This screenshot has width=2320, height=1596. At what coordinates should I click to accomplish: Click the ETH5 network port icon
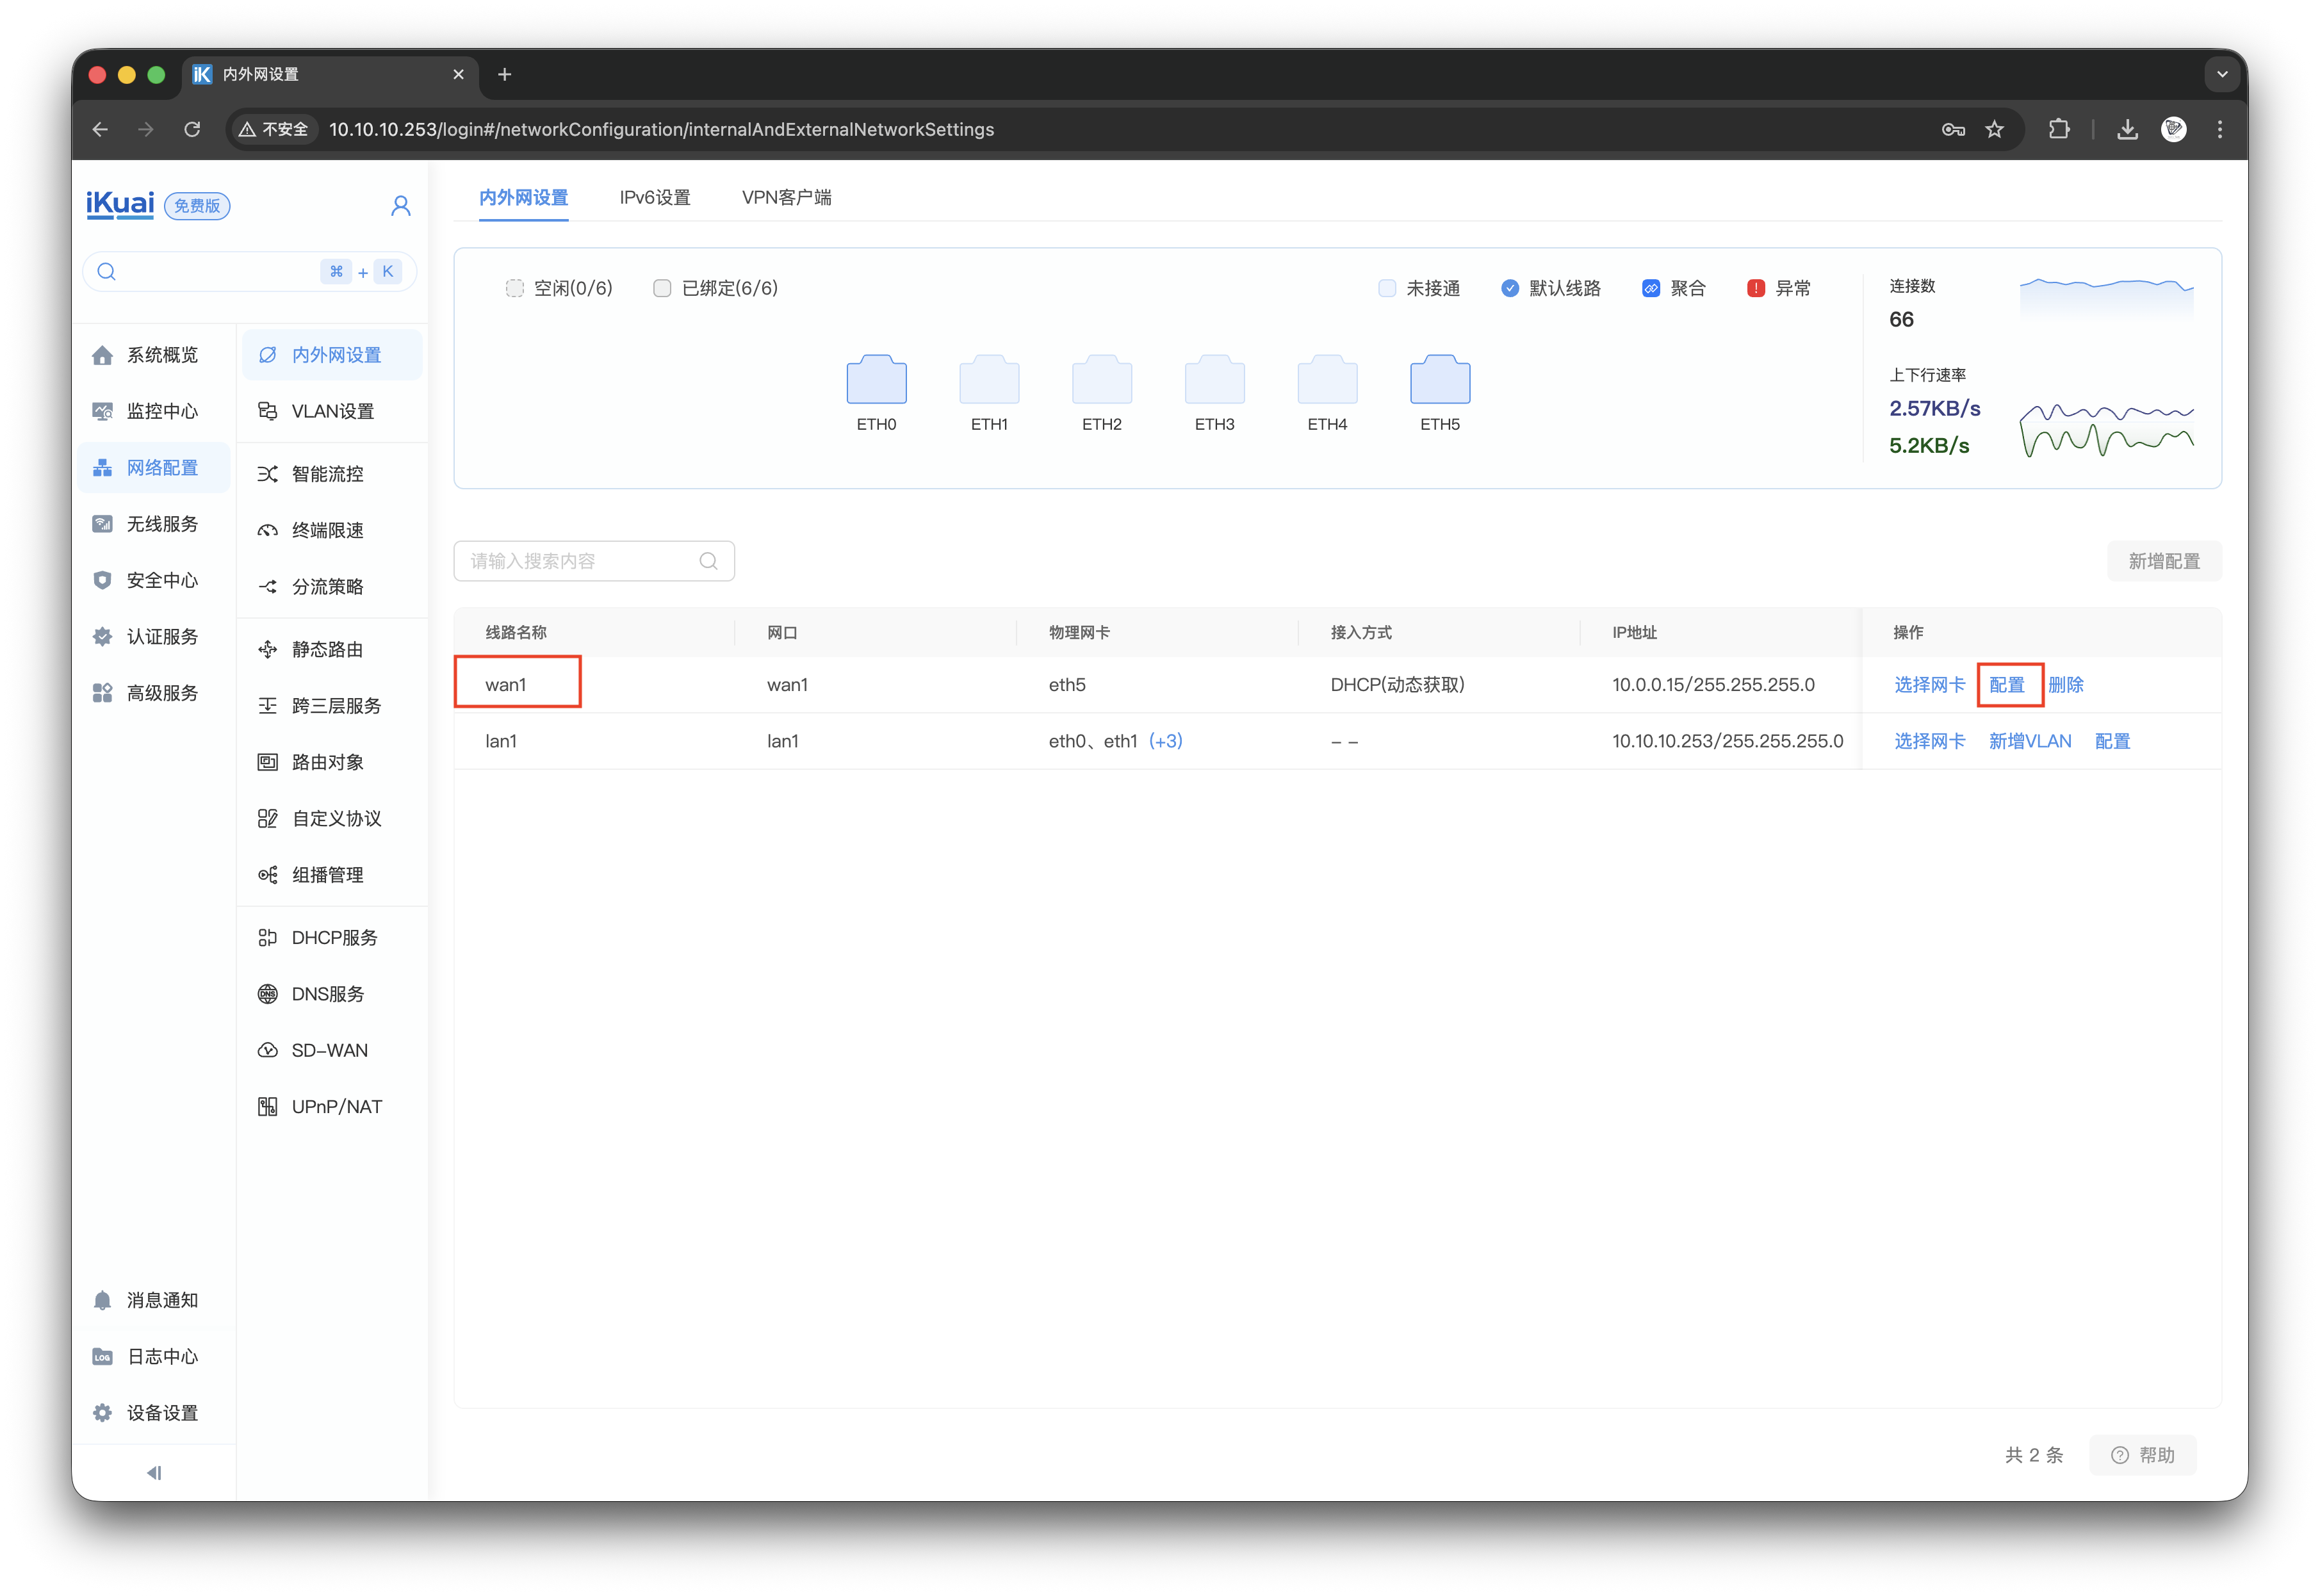tap(1439, 380)
